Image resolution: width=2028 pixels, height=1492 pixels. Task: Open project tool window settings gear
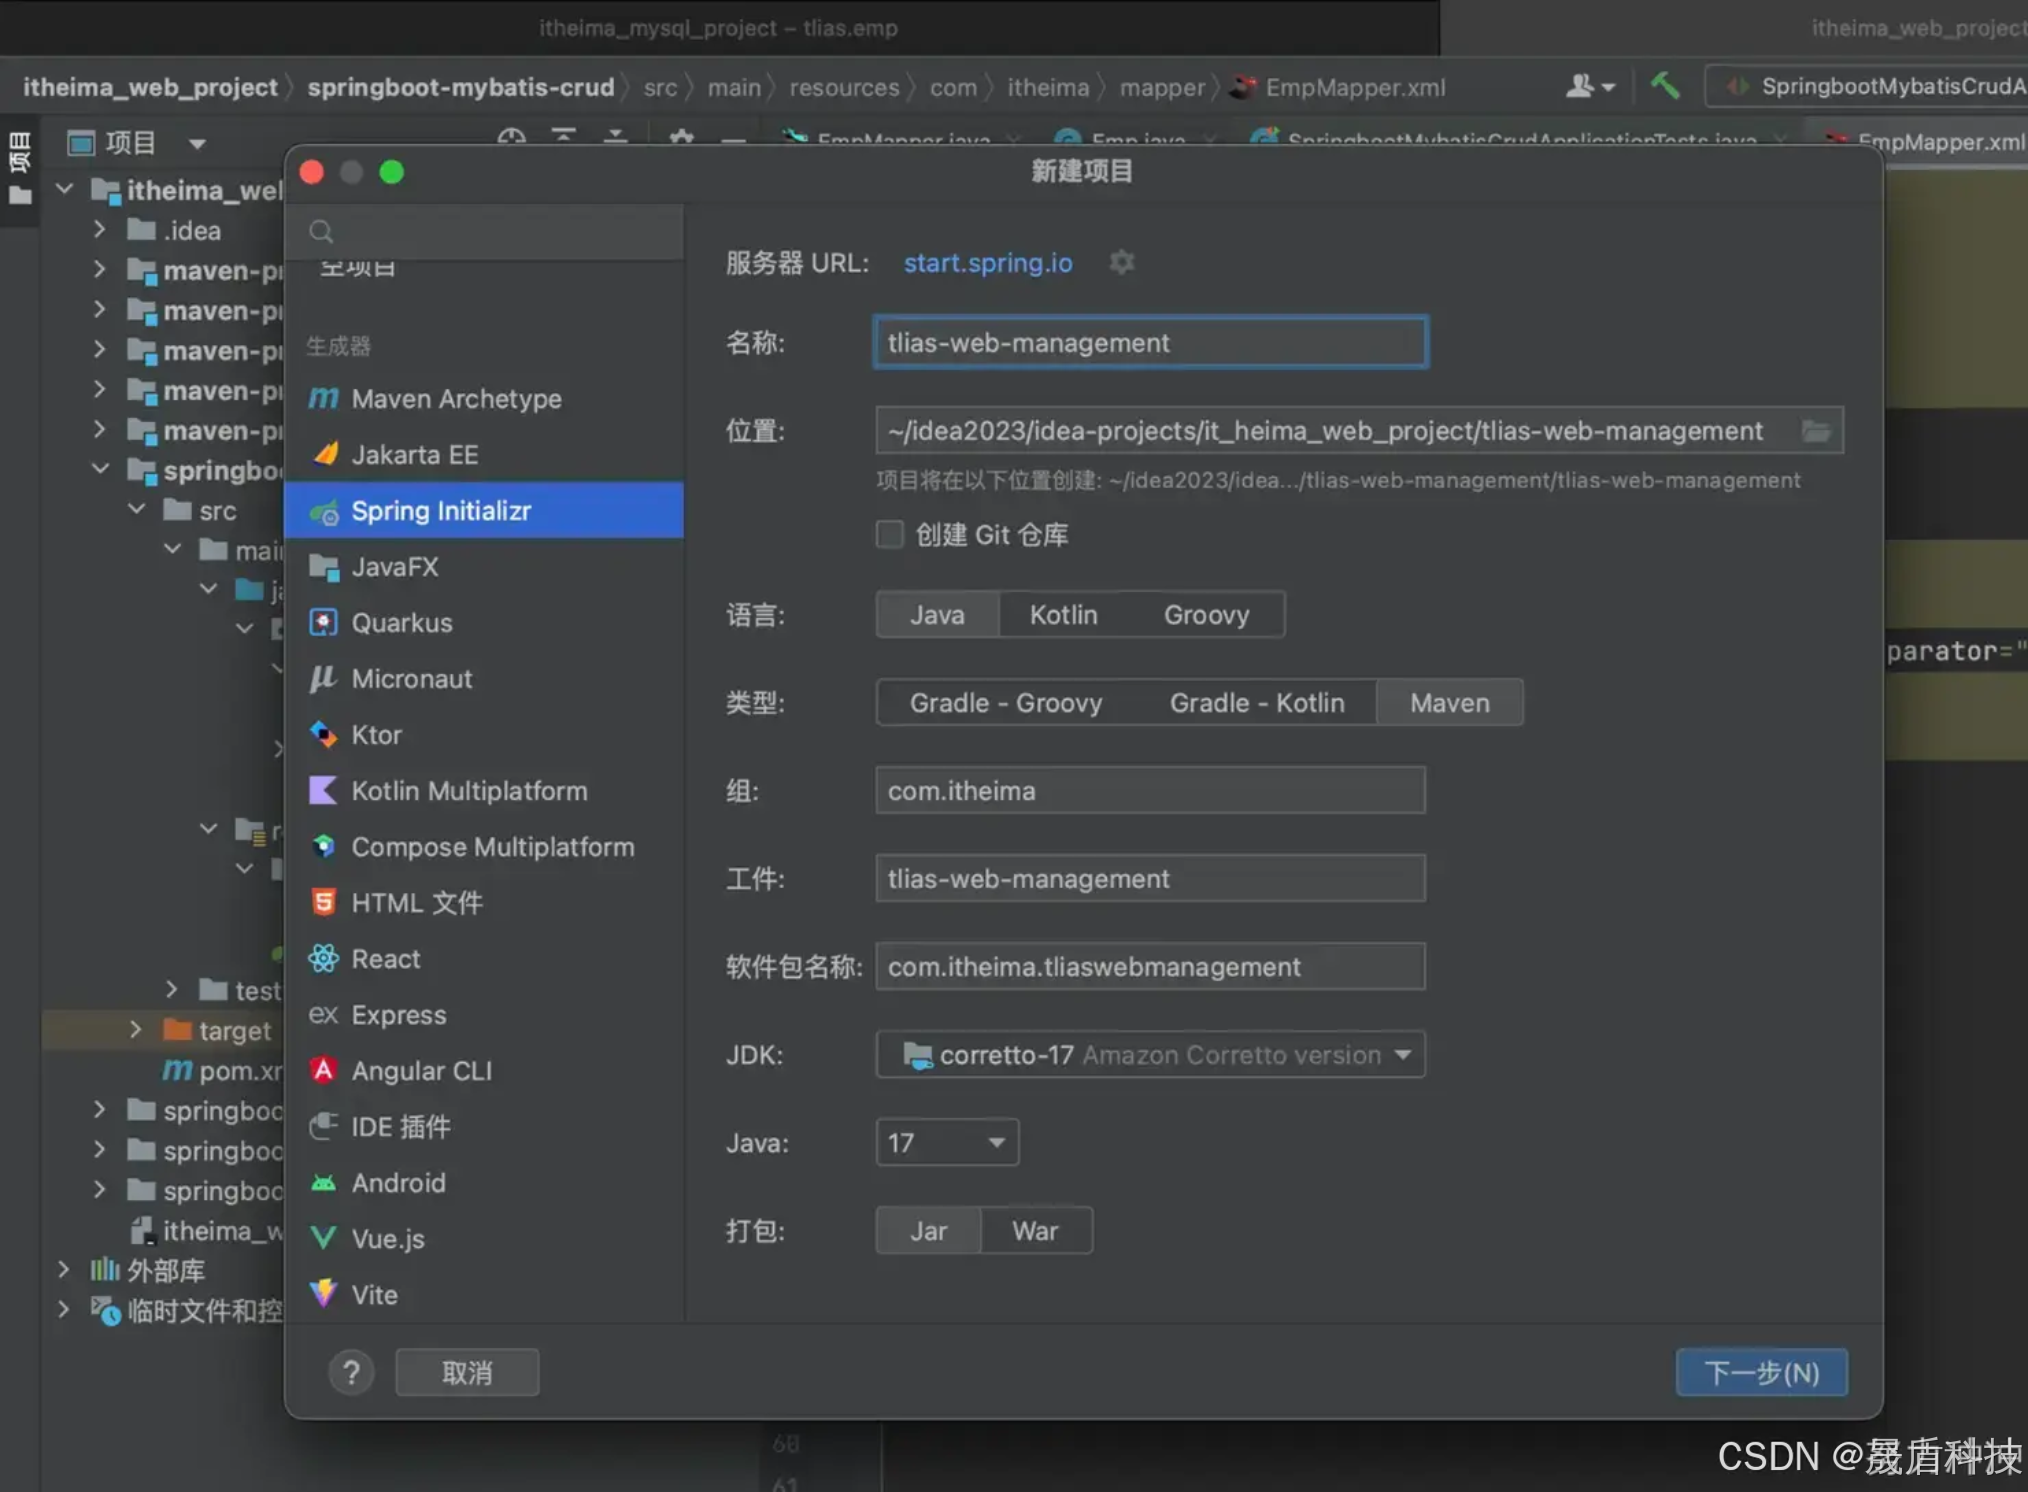[681, 138]
